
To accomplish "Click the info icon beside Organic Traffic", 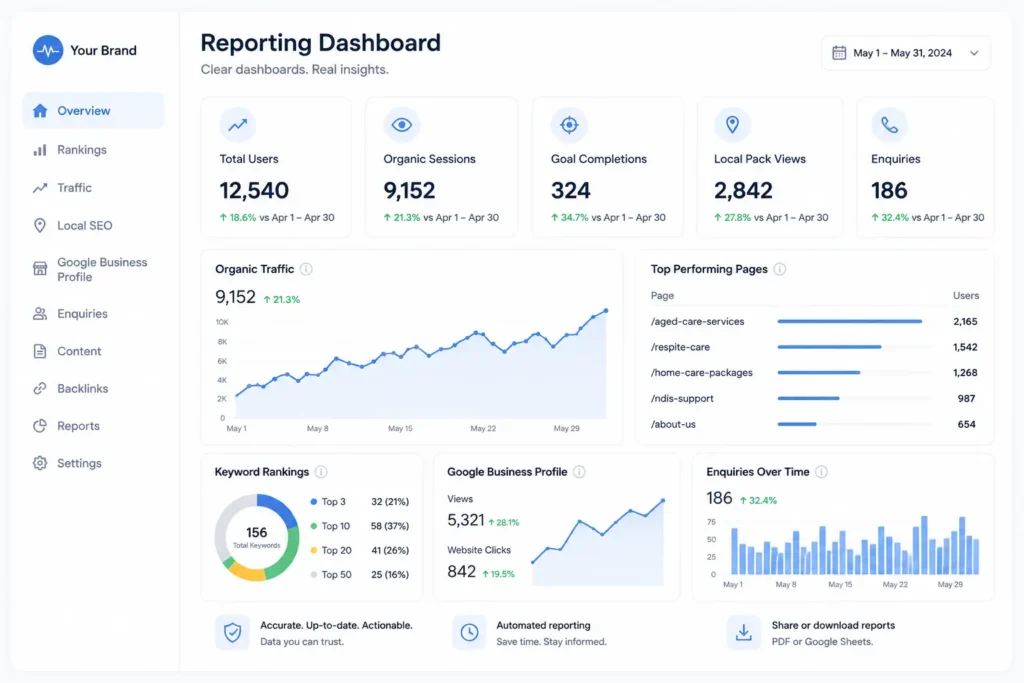I will point(306,269).
